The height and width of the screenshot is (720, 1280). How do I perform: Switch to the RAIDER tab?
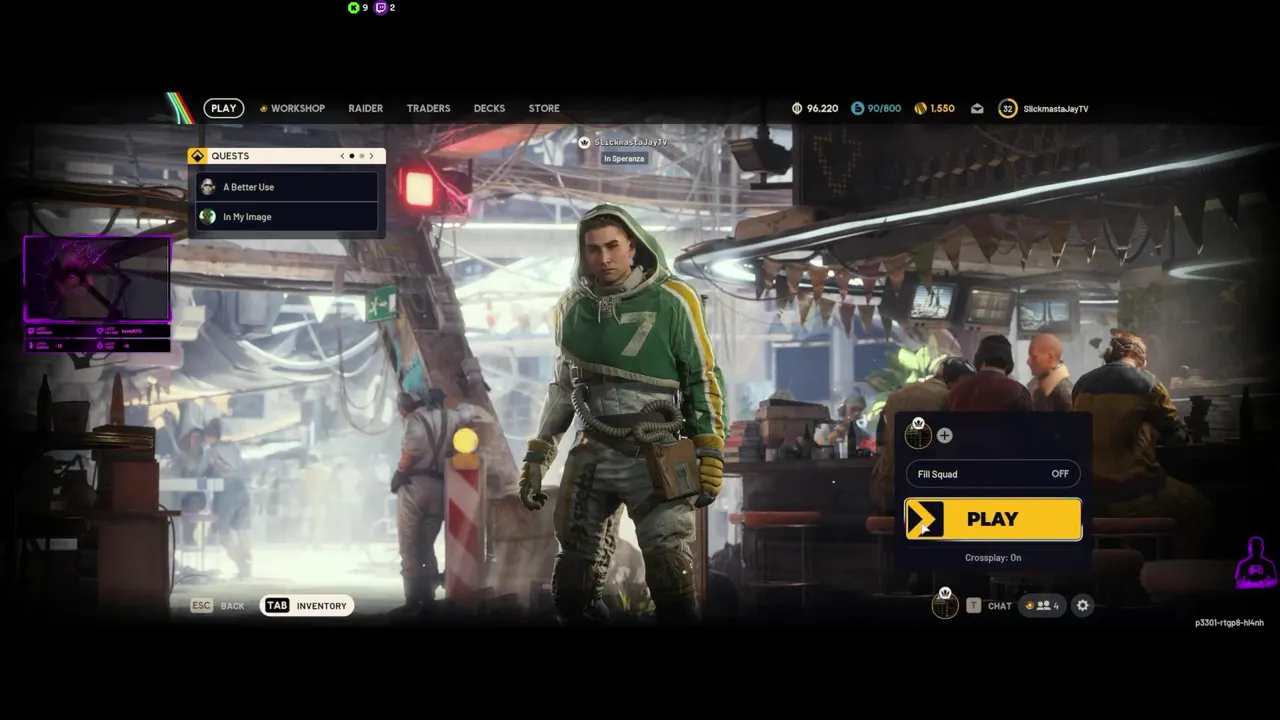tap(366, 108)
